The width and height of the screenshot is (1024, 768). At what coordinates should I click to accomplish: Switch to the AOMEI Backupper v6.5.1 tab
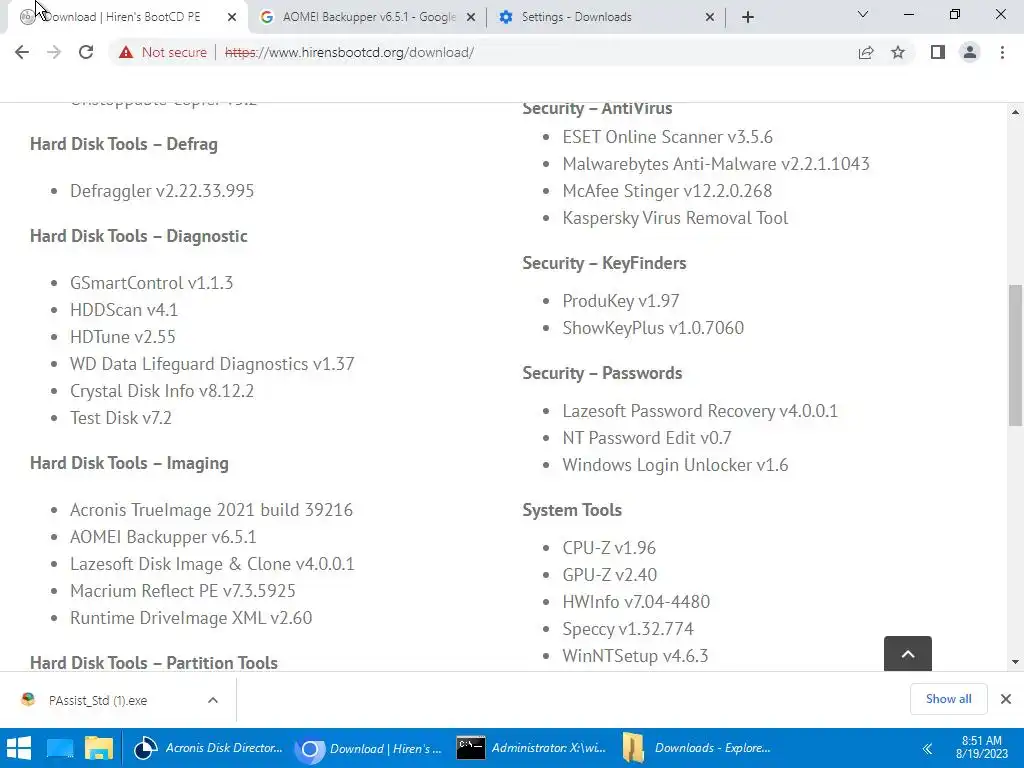tap(369, 17)
